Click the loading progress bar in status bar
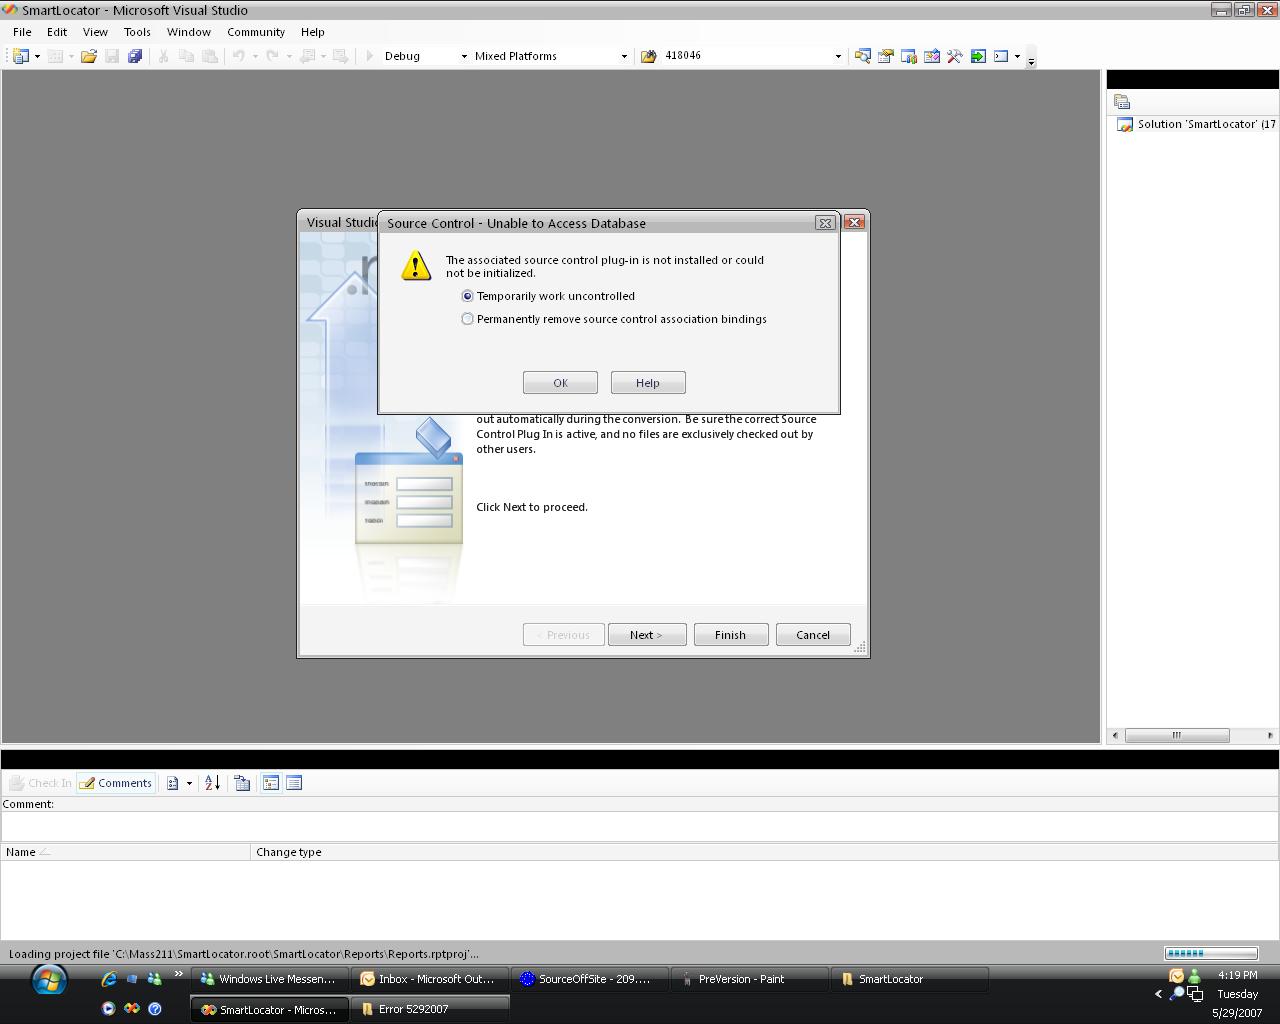1280x1024 pixels. [x=1211, y=954]
